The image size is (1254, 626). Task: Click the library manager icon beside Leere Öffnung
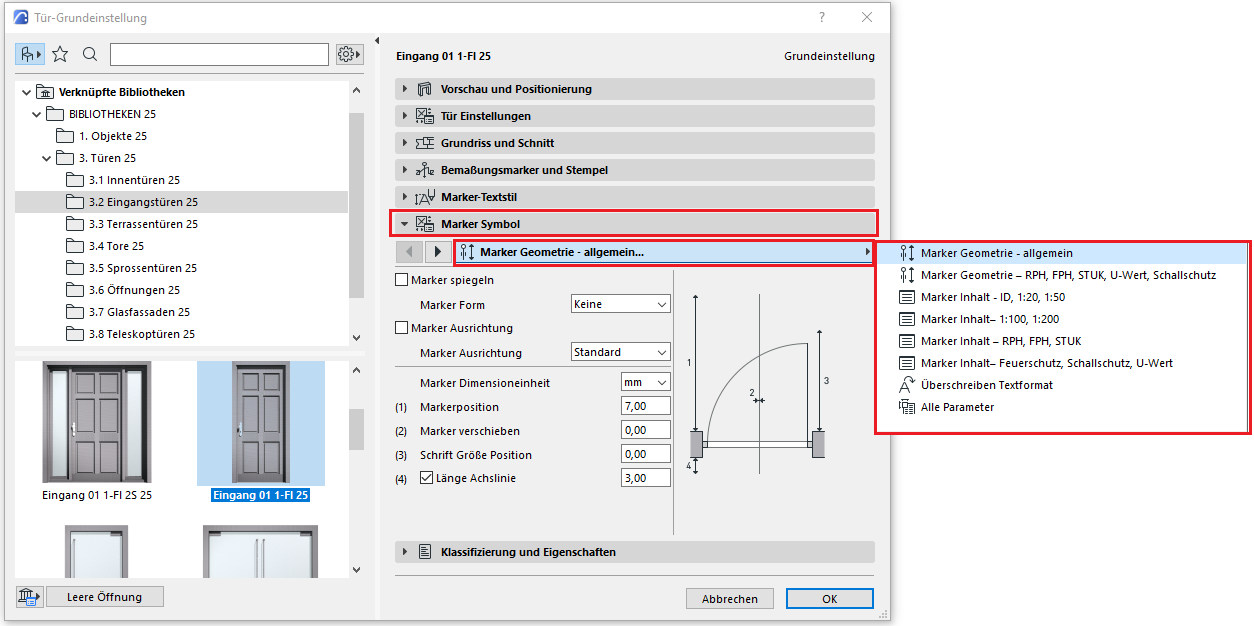(x=29, y=597)
